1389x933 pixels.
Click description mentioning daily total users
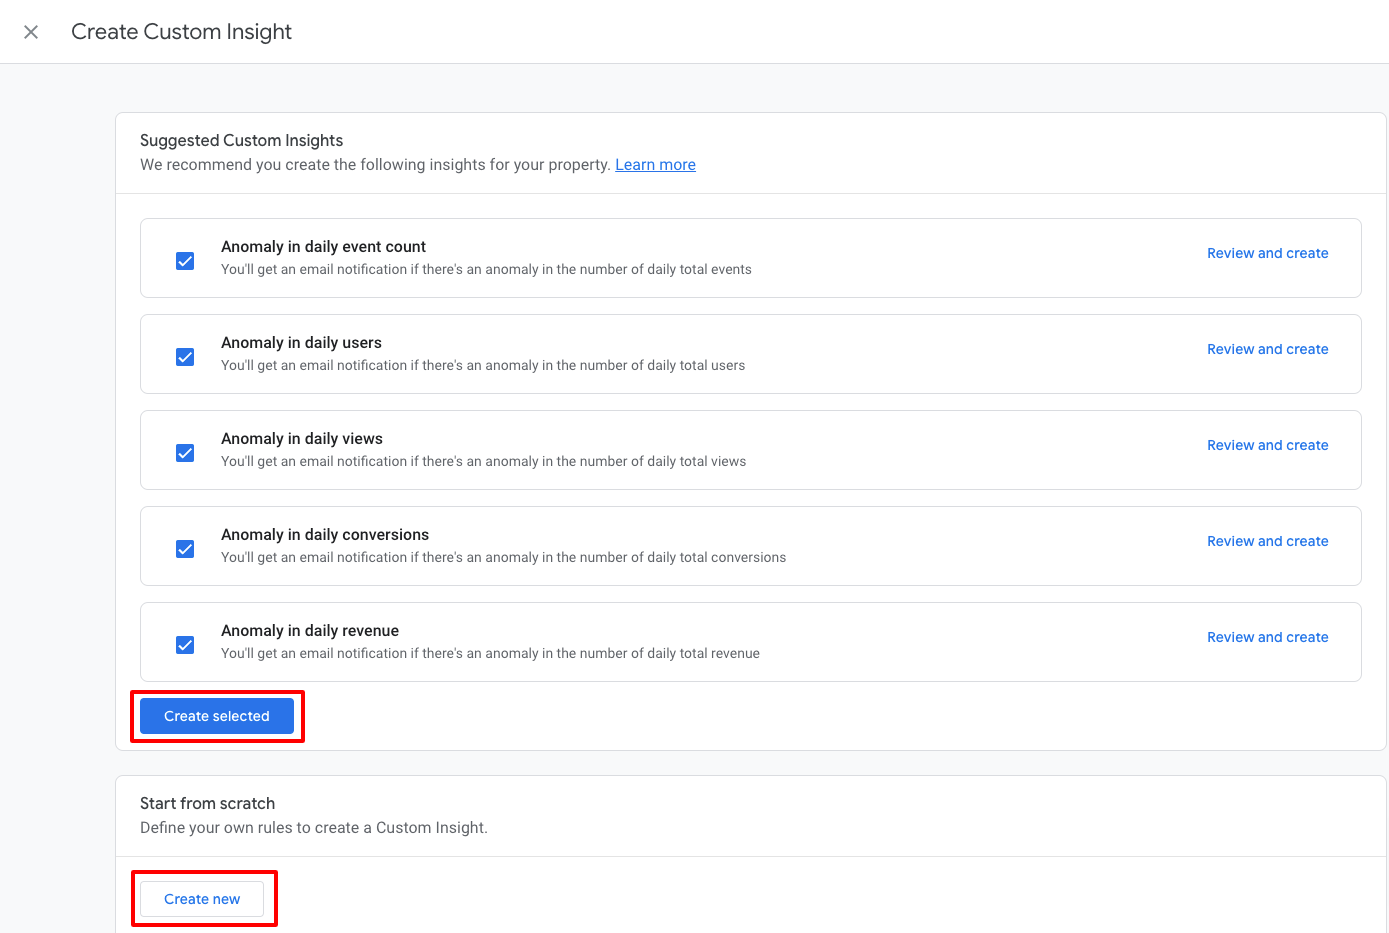(x=483, y=365)
